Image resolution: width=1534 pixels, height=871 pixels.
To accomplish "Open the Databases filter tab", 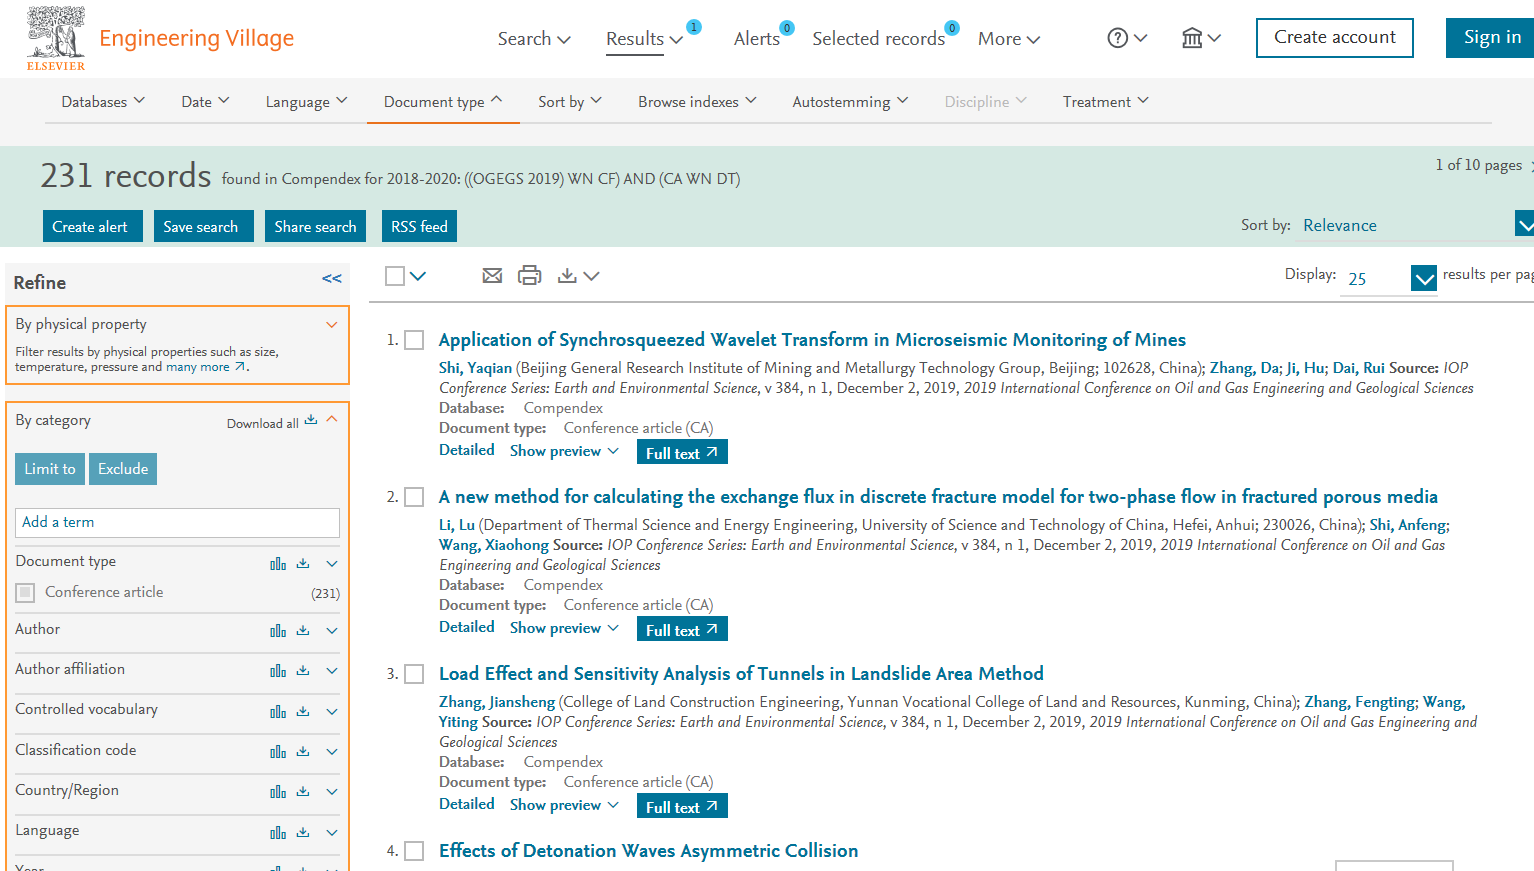I will tap(103, 102).
